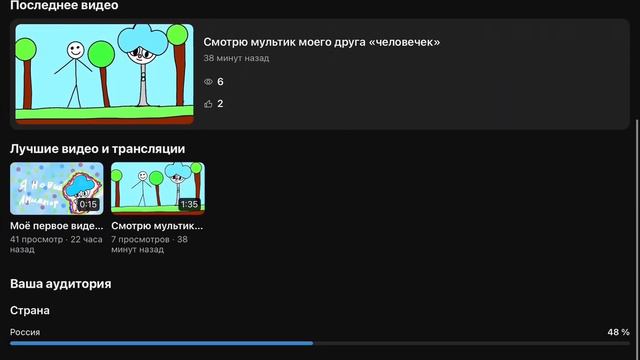Viewport: 640px width, 360px height.
Task: Click the «Моё первое виде...» title link
Action: [57, 226]
